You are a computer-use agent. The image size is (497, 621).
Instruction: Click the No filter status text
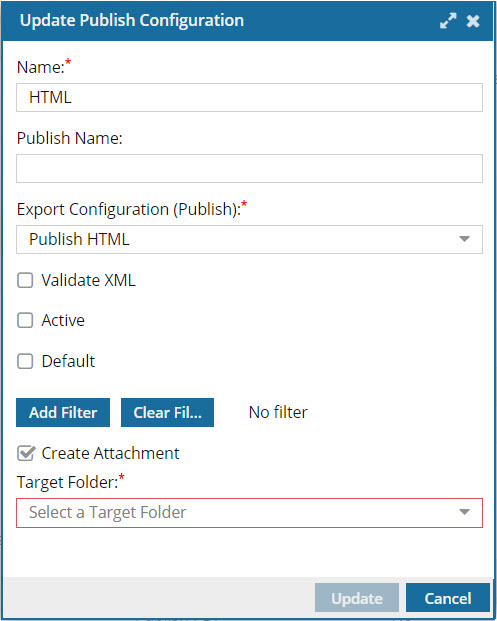(x=278, y=413)
